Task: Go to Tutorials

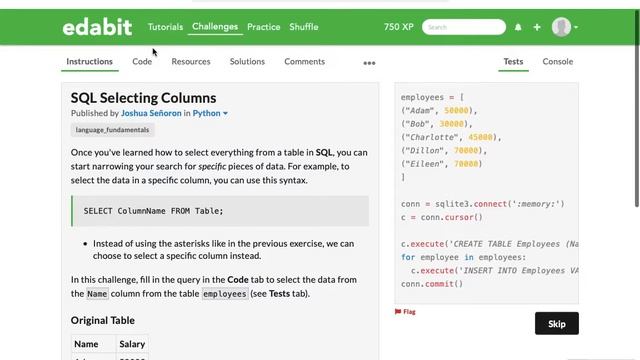Action: [x=165, y=27]
